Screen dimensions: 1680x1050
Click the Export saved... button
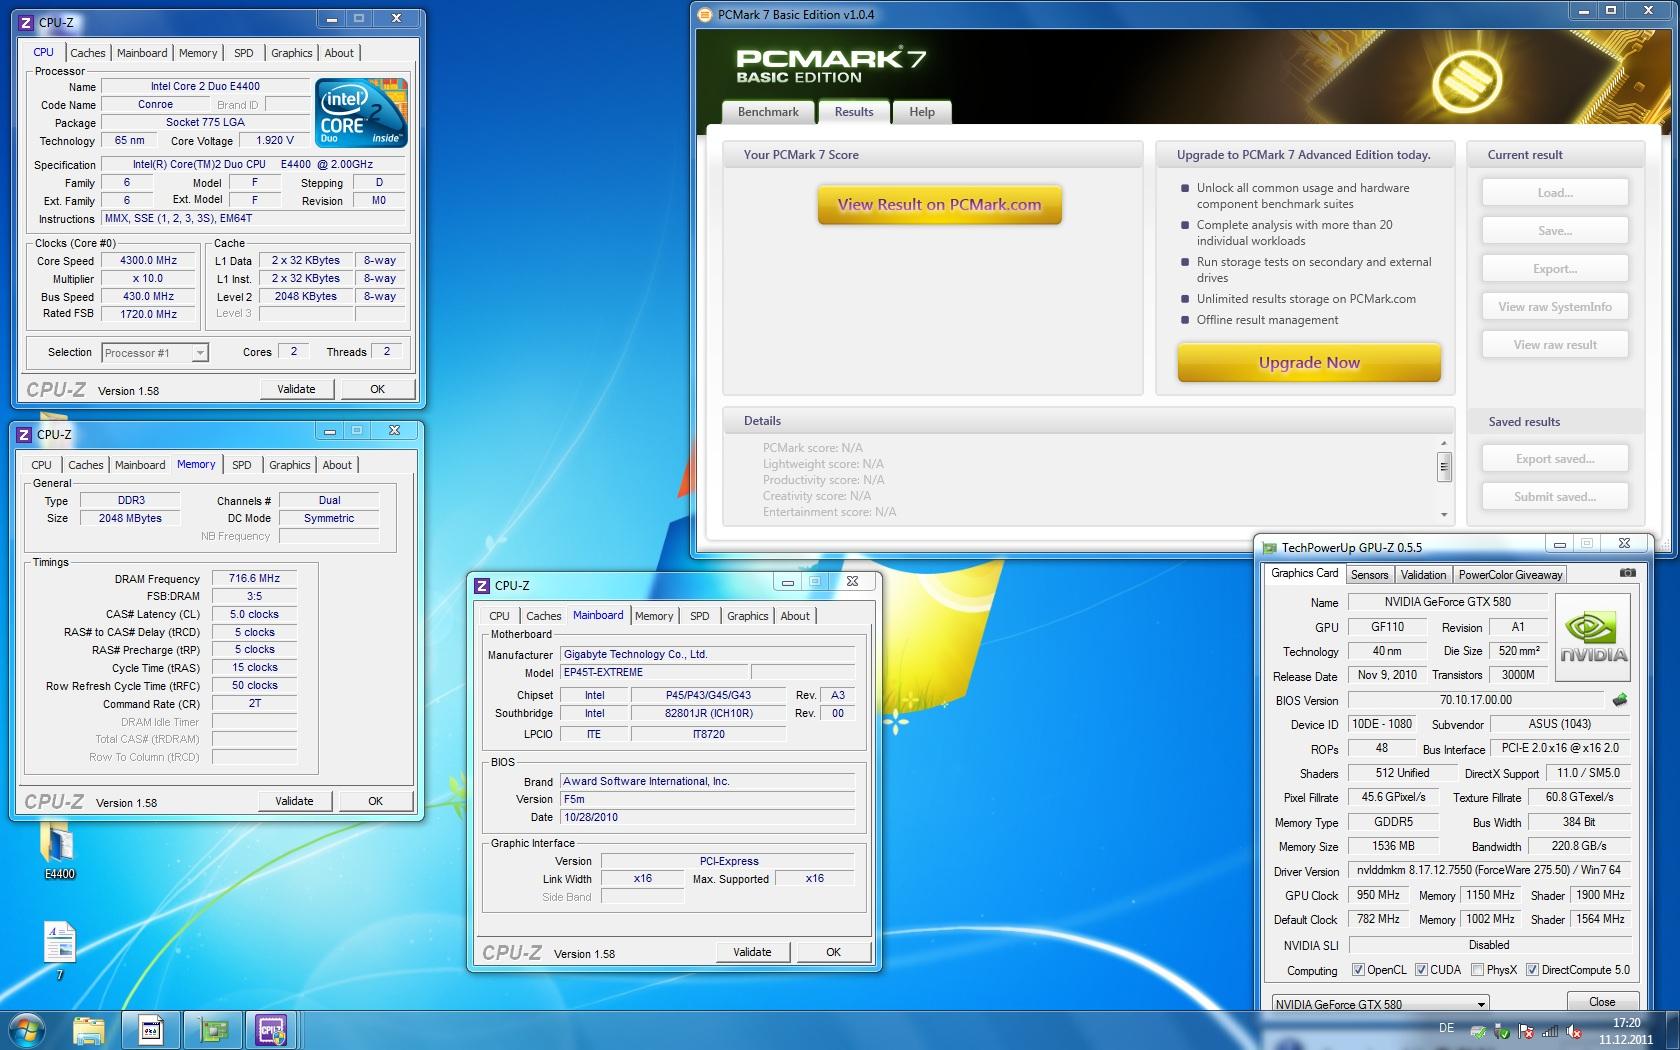(x=1555, y=459)
